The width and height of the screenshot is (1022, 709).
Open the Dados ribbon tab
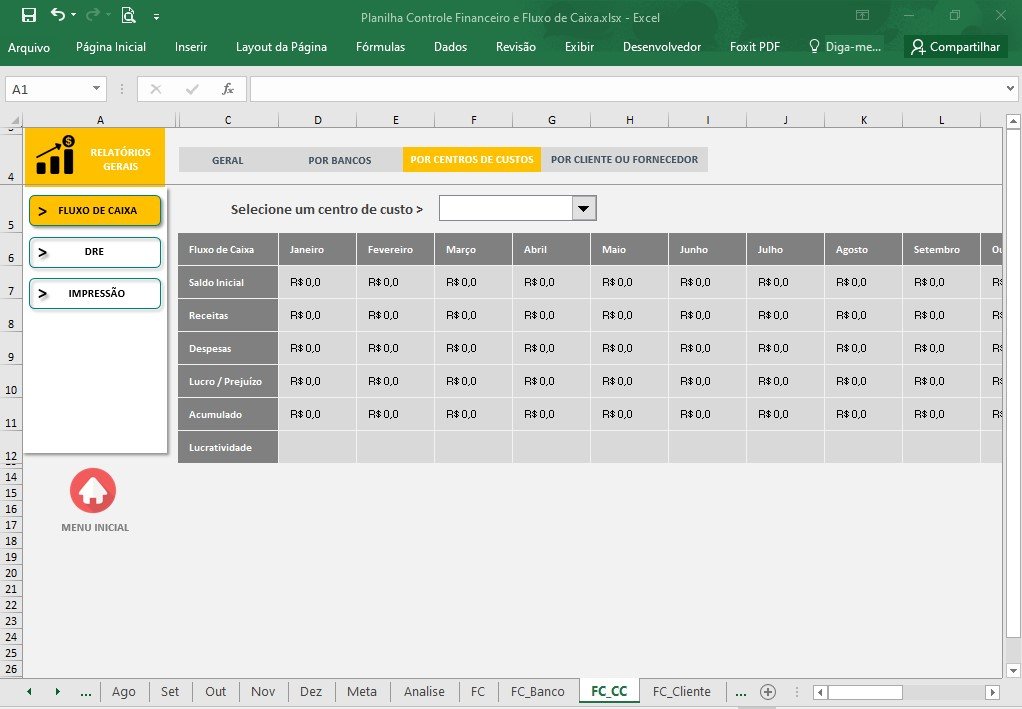click(x=450, y=47)
